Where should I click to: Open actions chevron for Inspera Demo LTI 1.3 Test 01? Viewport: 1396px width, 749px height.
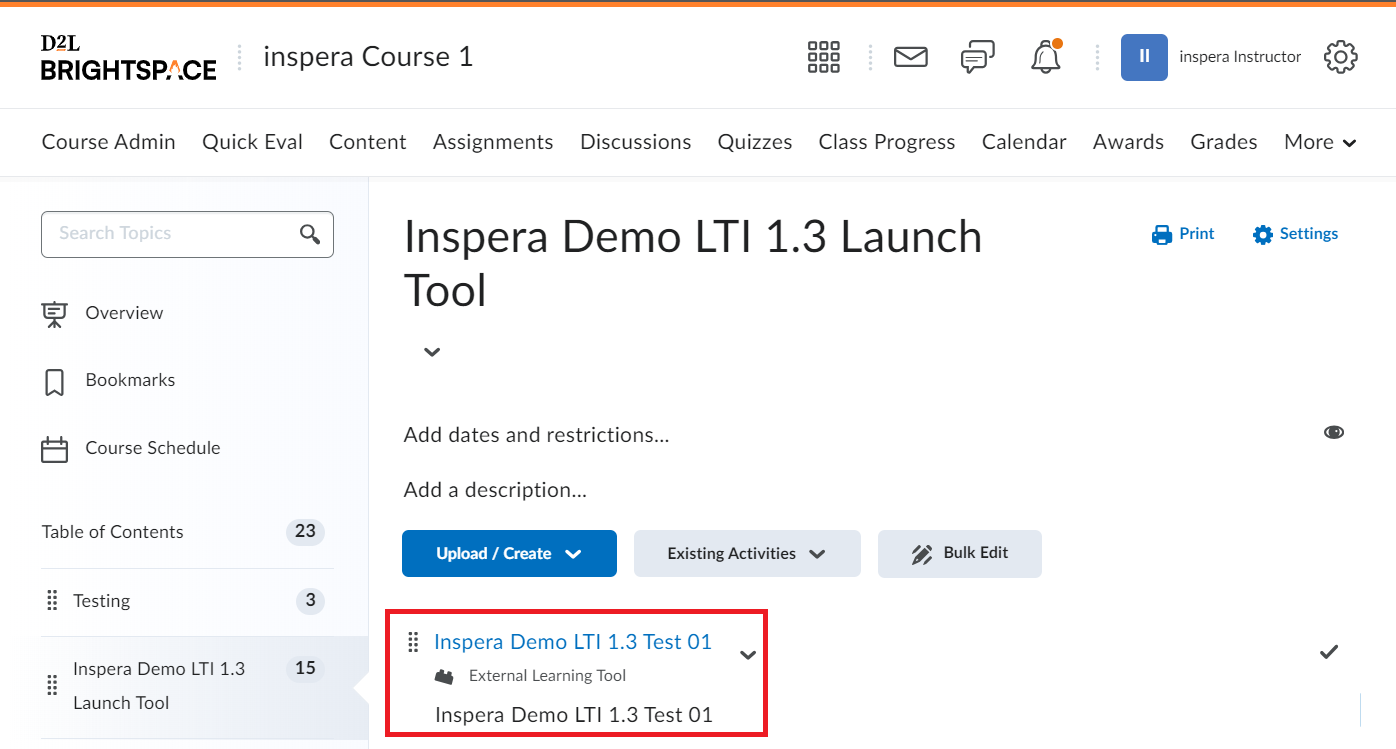pyautogui.click(x=748, y=655)
